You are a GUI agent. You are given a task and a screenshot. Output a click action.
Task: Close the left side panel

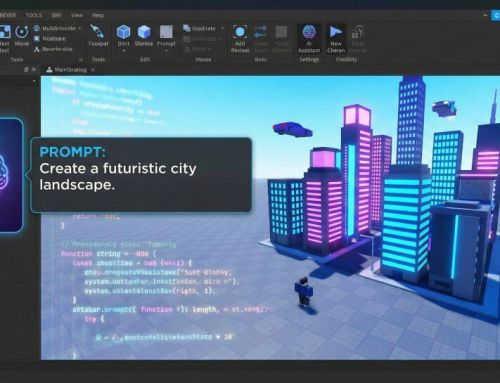pyautogui.click(x=34, y=70)
